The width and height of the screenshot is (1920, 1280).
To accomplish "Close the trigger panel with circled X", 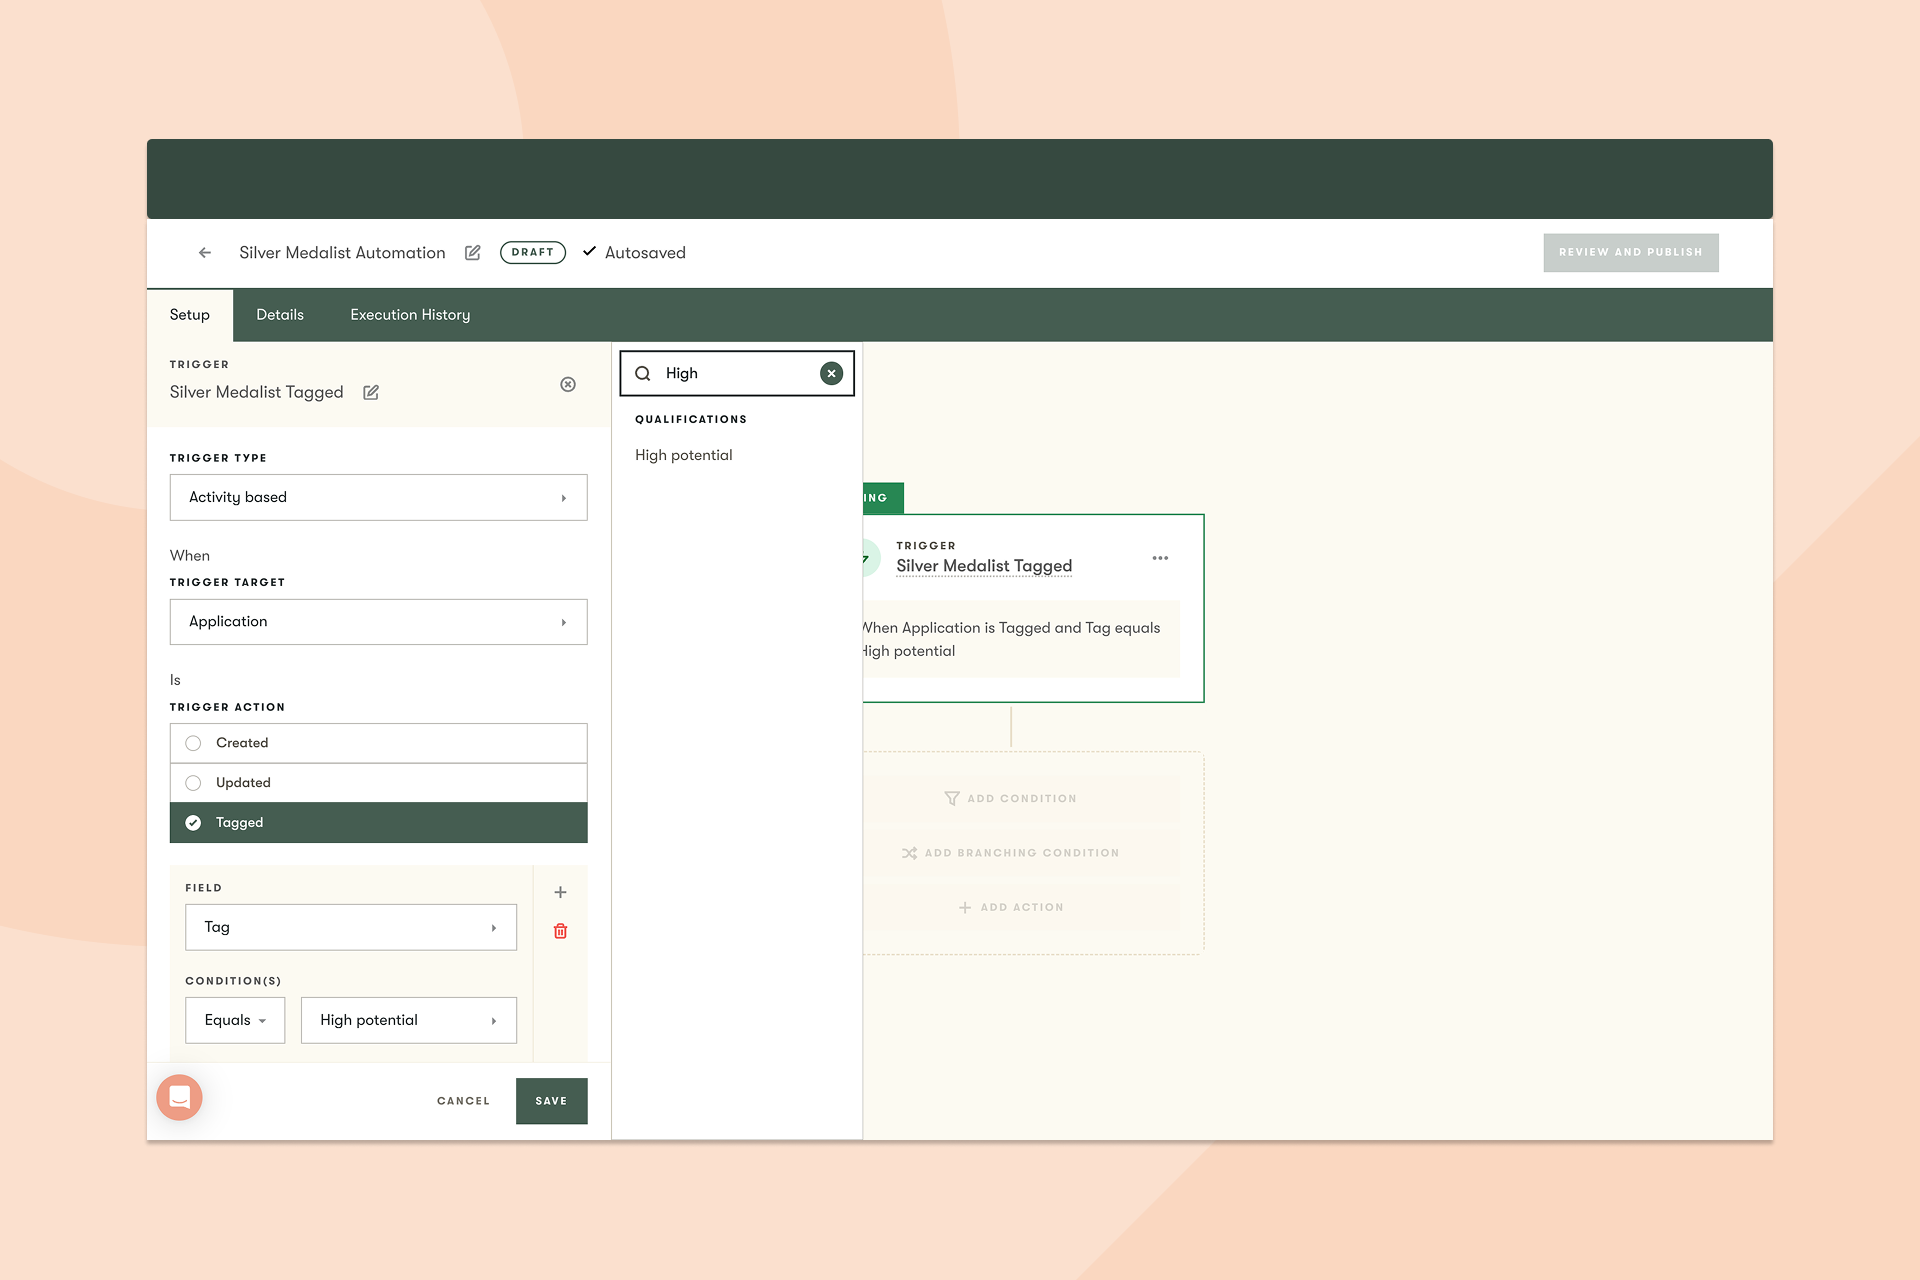I will [x=568, y=385].
